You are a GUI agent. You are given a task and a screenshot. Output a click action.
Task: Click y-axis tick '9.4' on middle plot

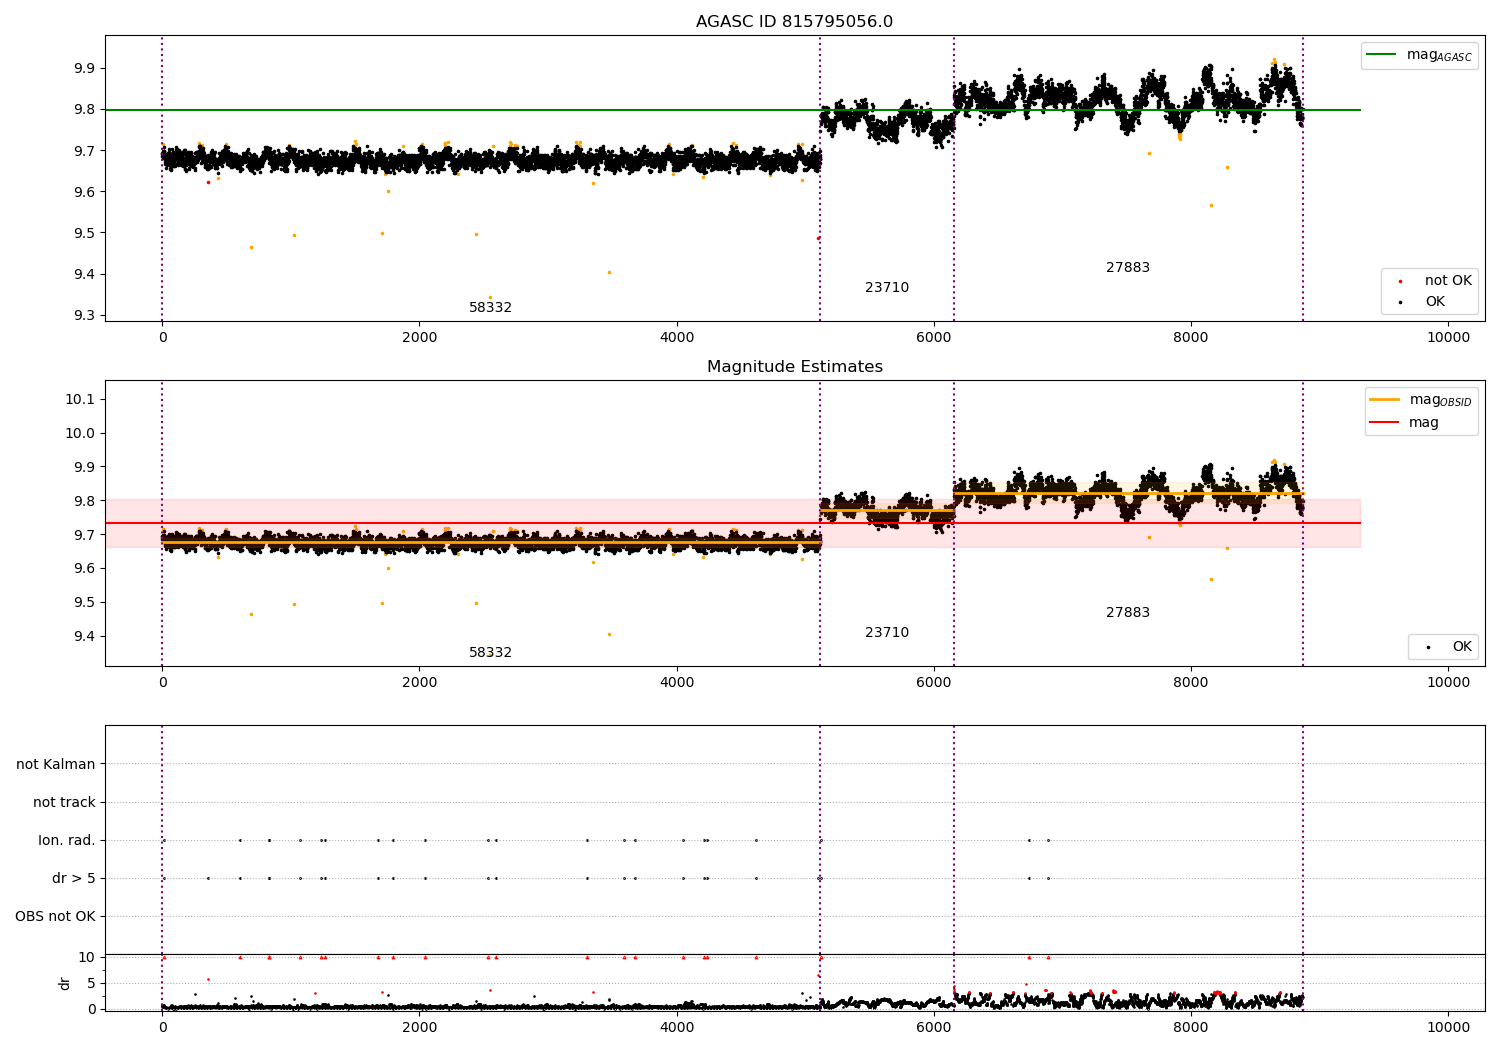click(x=84, y=637)
